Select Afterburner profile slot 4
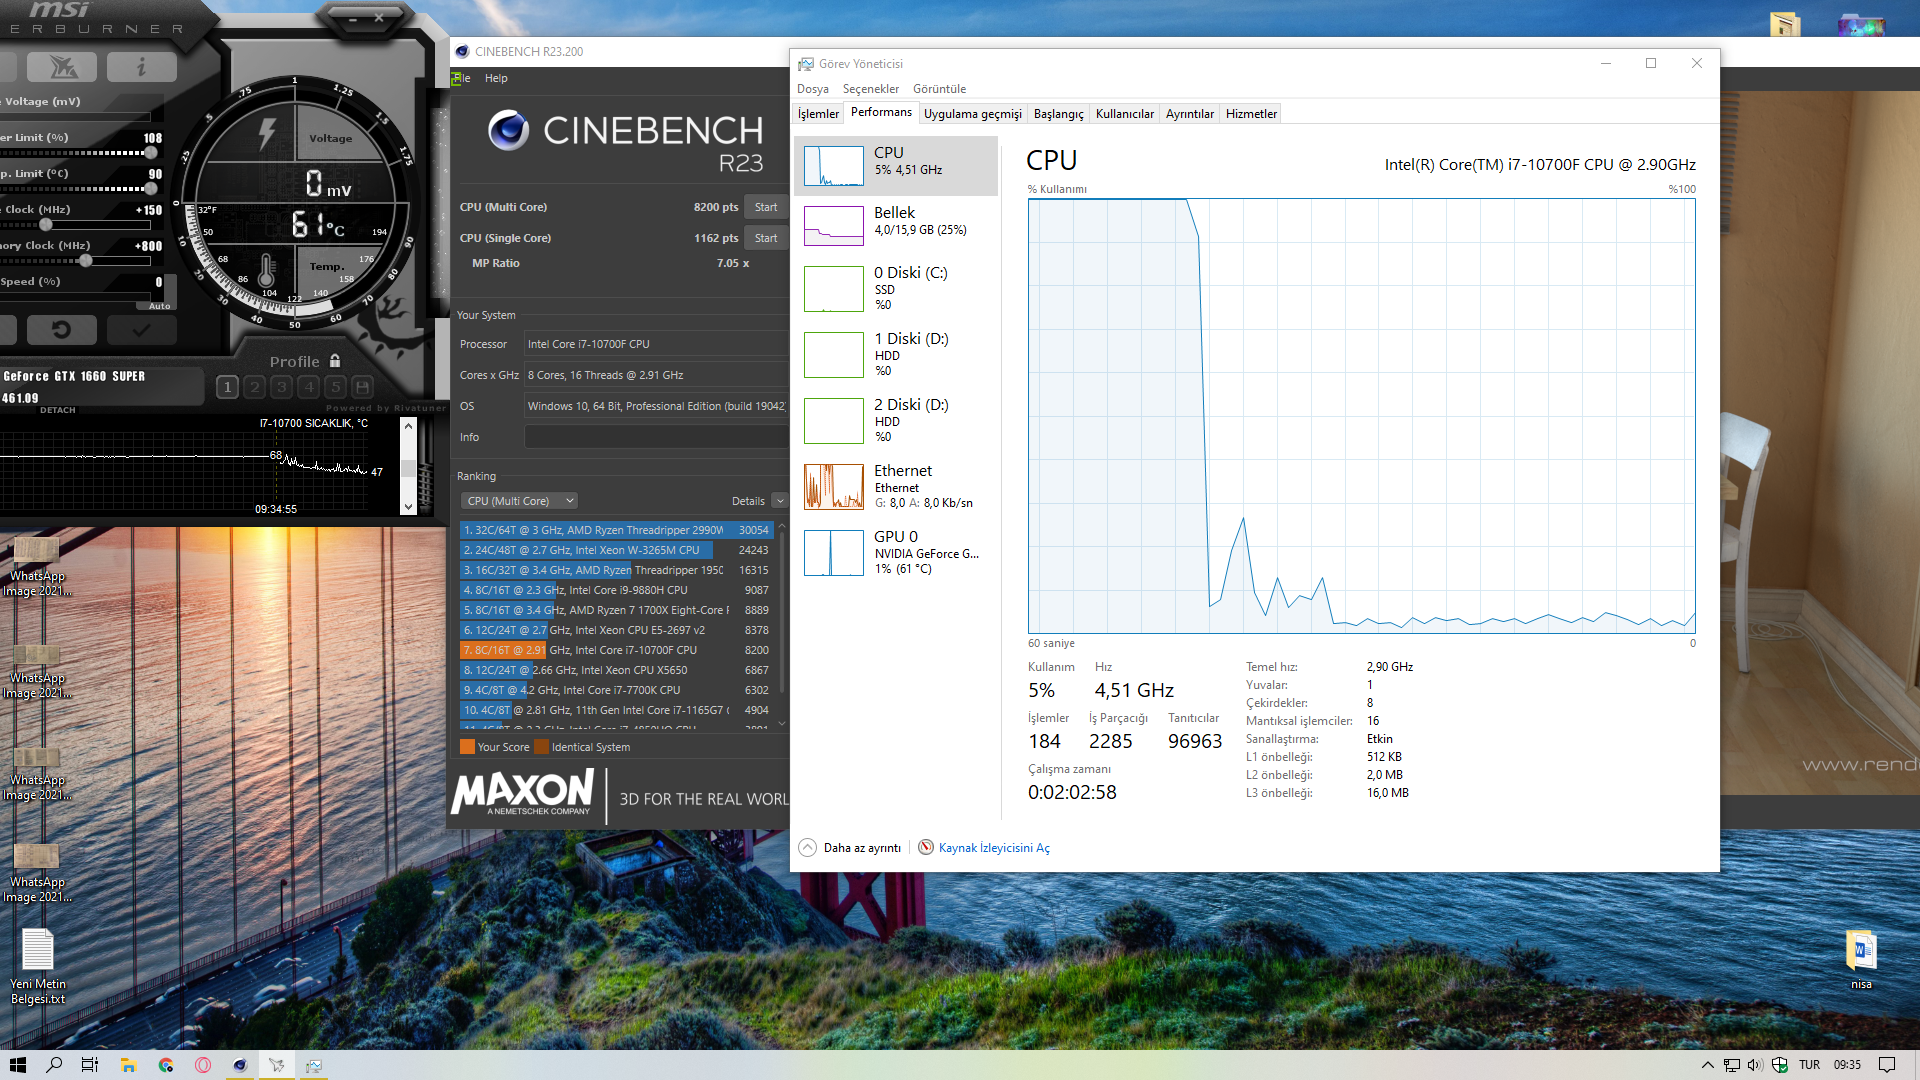 point(309,387)
